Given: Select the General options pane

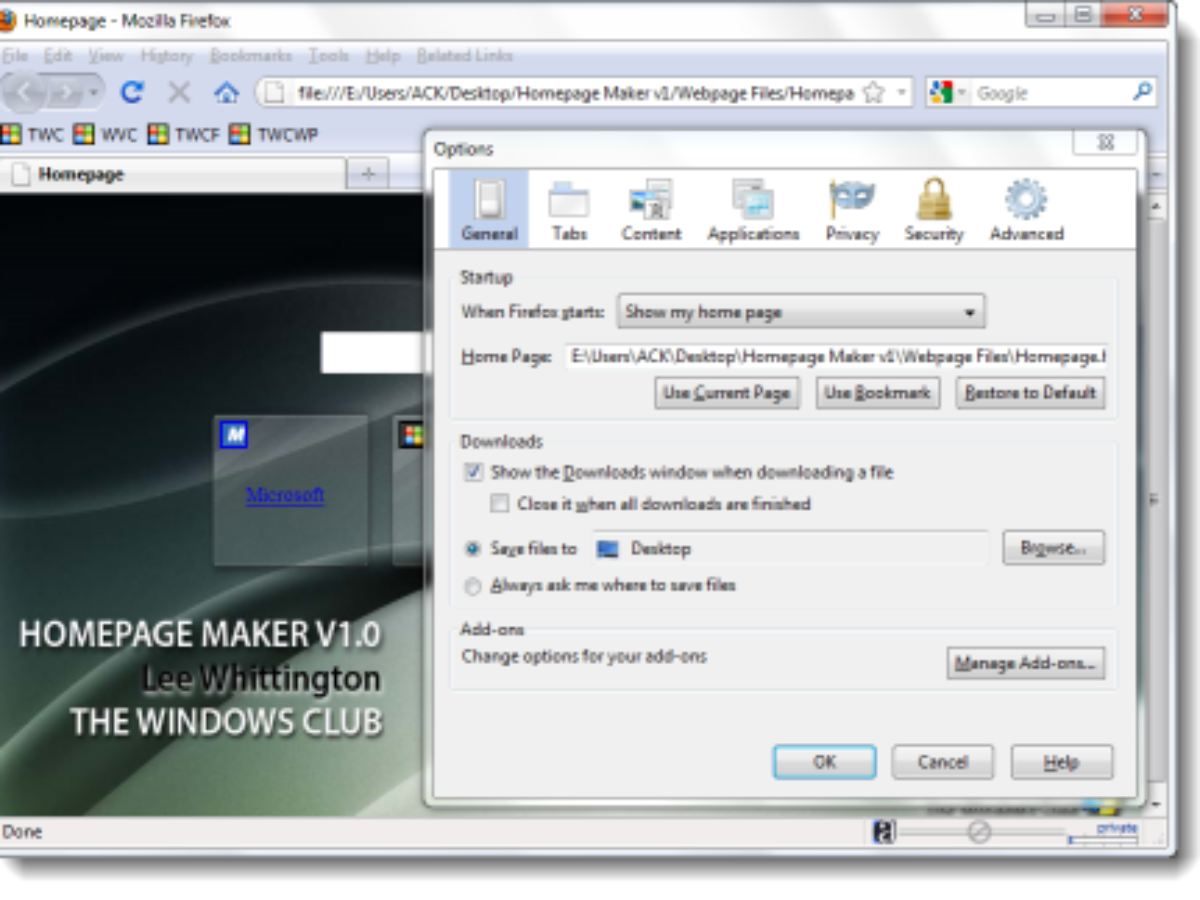Looking at the screenshot, I should (x=489, y=209).
